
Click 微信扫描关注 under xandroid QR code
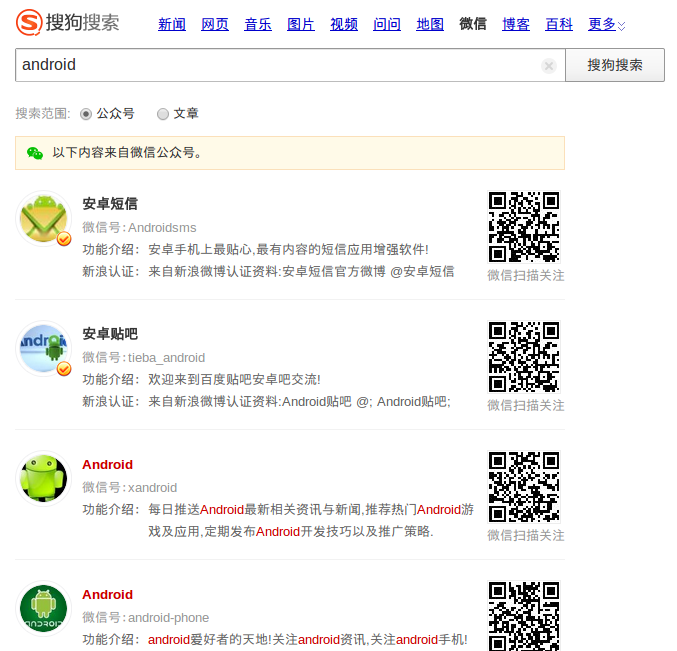[526, 535]
